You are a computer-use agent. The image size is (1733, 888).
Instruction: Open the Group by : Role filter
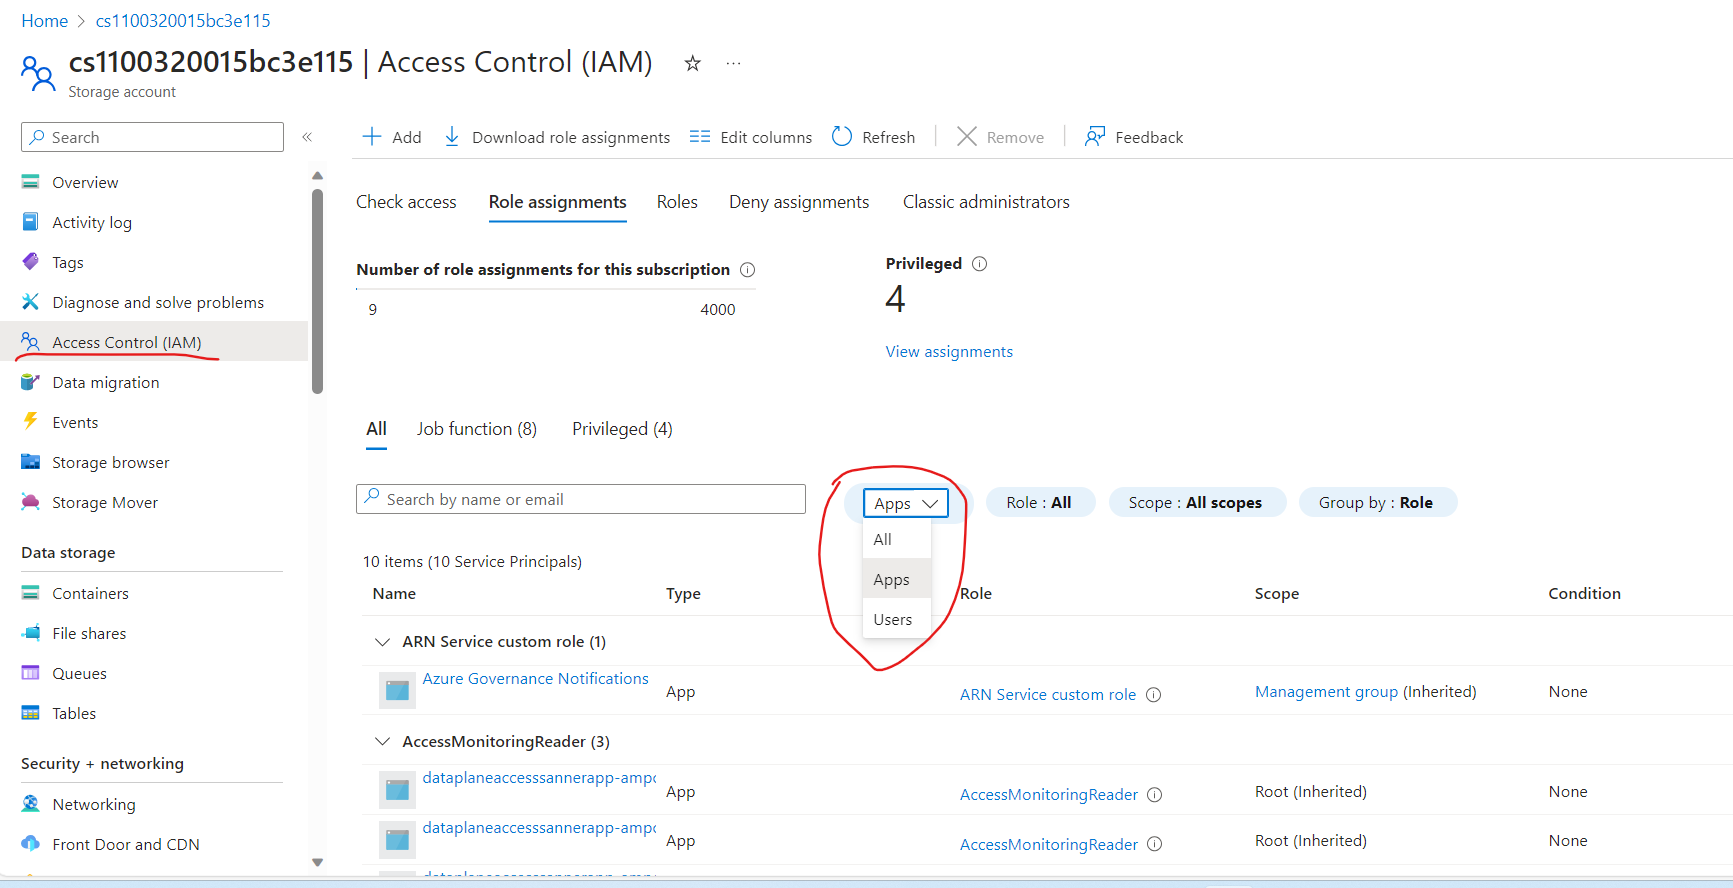point(1377,502)
